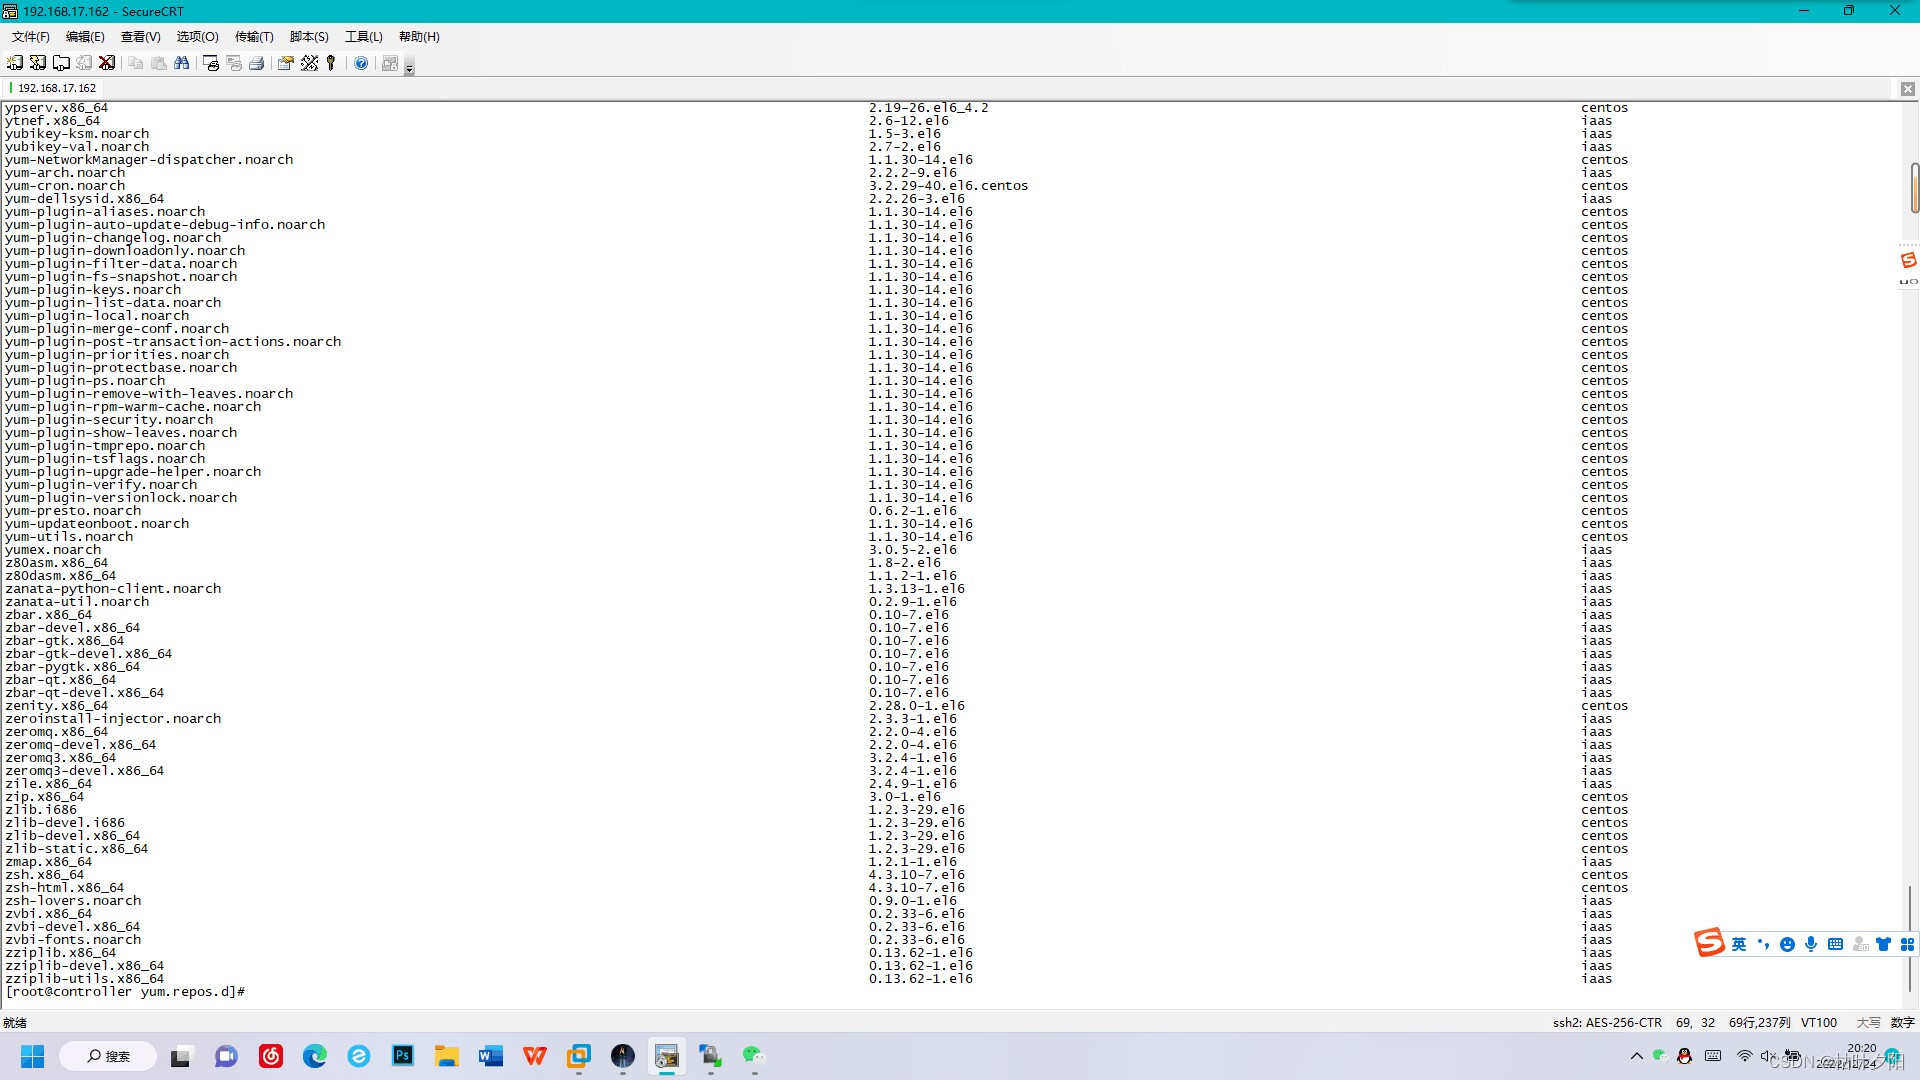
Task: Expand the toolbar overflow arrow
Action: click(x=409, y=68)
